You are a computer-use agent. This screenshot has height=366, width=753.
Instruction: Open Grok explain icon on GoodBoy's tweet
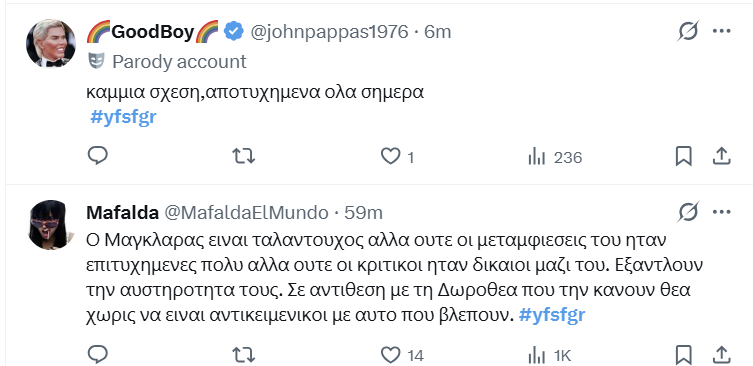pos(688,32)
